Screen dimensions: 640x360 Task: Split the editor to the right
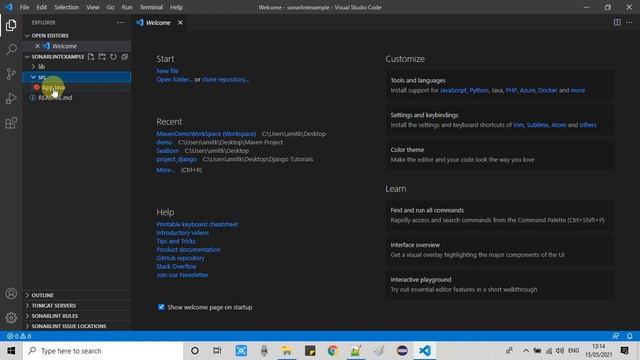pyautogui.click(x=617, y=22)
